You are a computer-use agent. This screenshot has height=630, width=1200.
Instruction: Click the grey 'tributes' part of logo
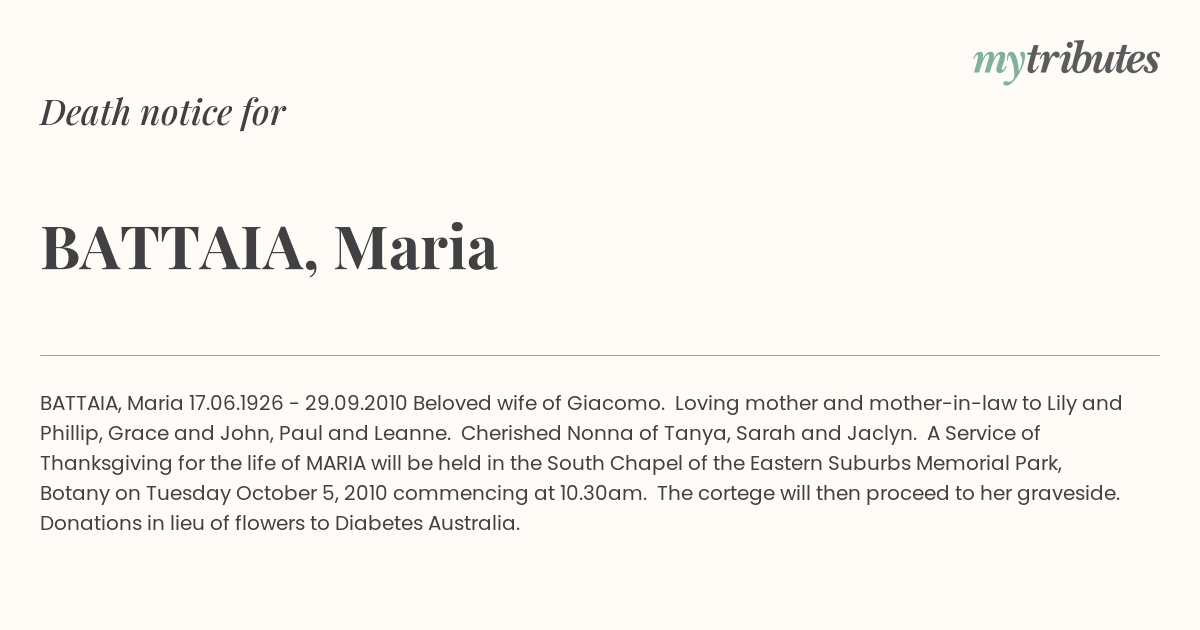[1092, 59]
